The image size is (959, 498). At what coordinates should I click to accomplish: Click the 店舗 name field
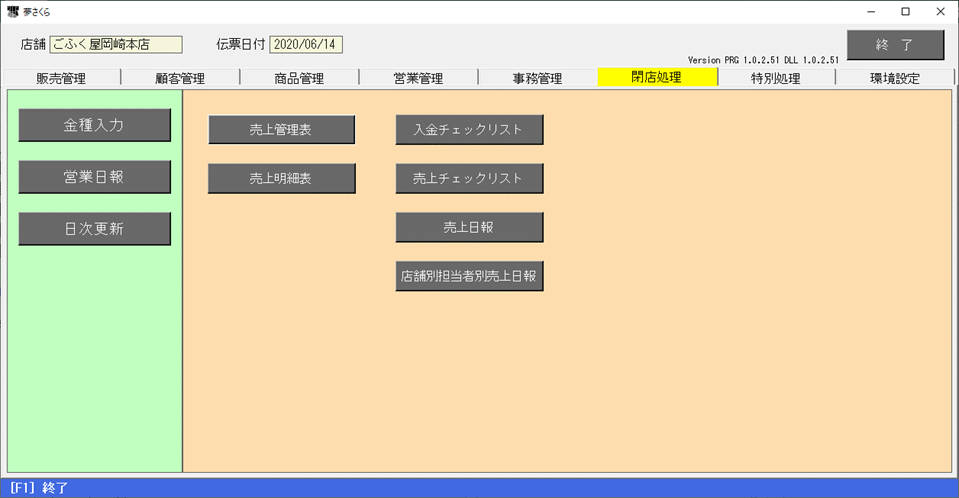tap(116, 44)
